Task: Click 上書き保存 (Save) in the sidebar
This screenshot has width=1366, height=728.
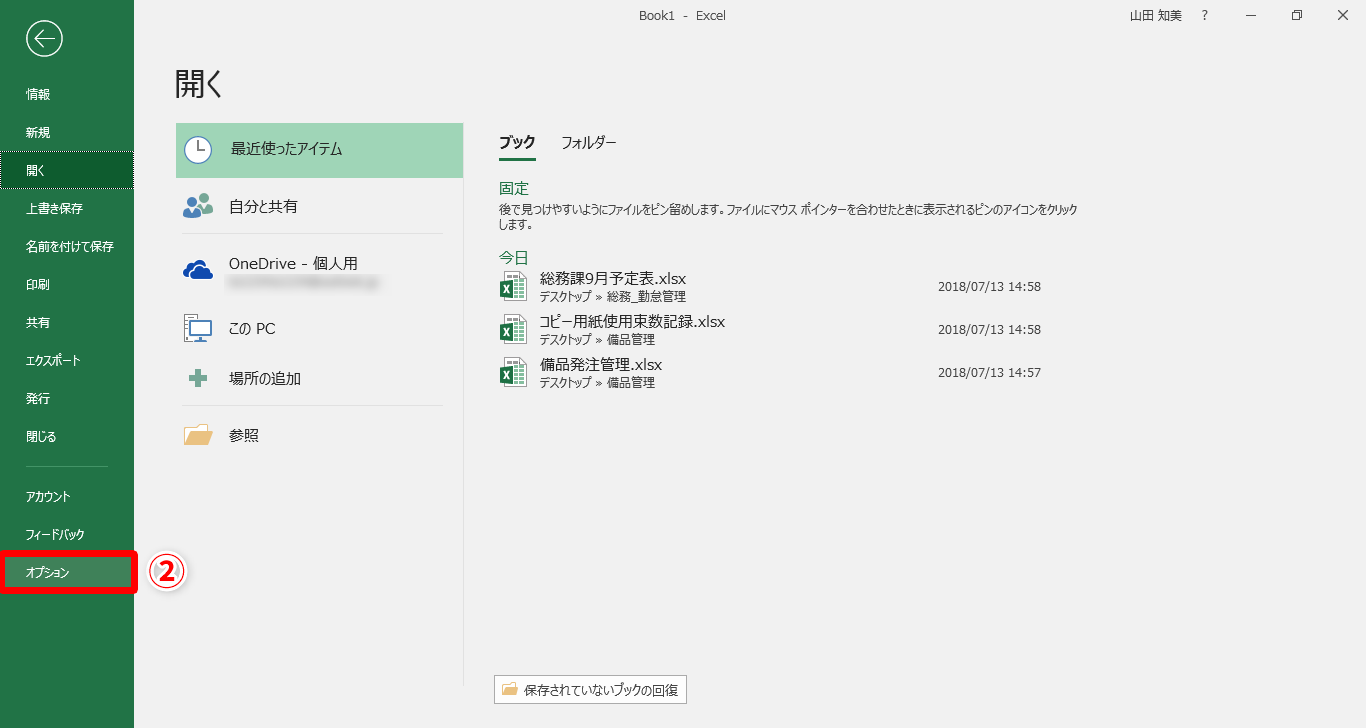Action: (67, 208)
